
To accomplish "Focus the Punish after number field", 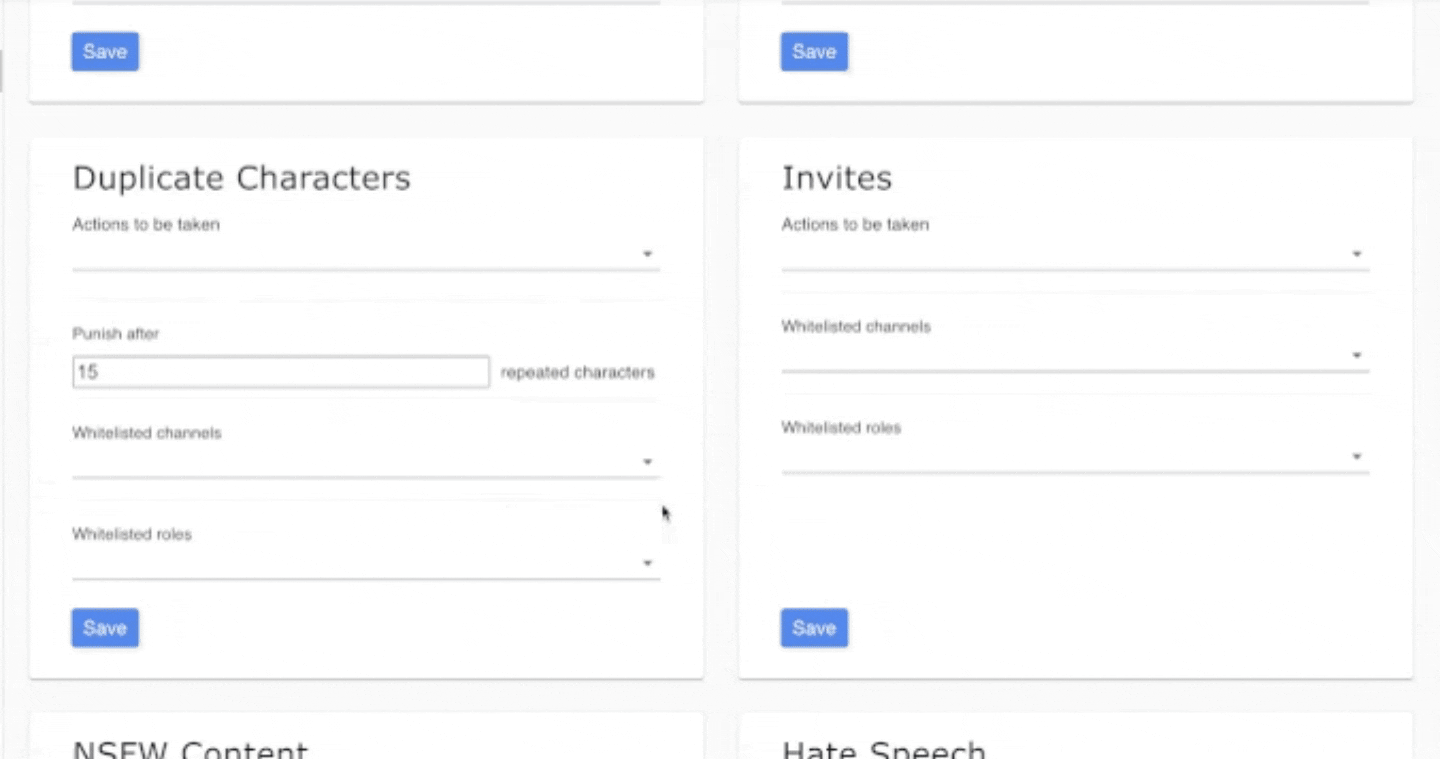I will coord(281,372).
